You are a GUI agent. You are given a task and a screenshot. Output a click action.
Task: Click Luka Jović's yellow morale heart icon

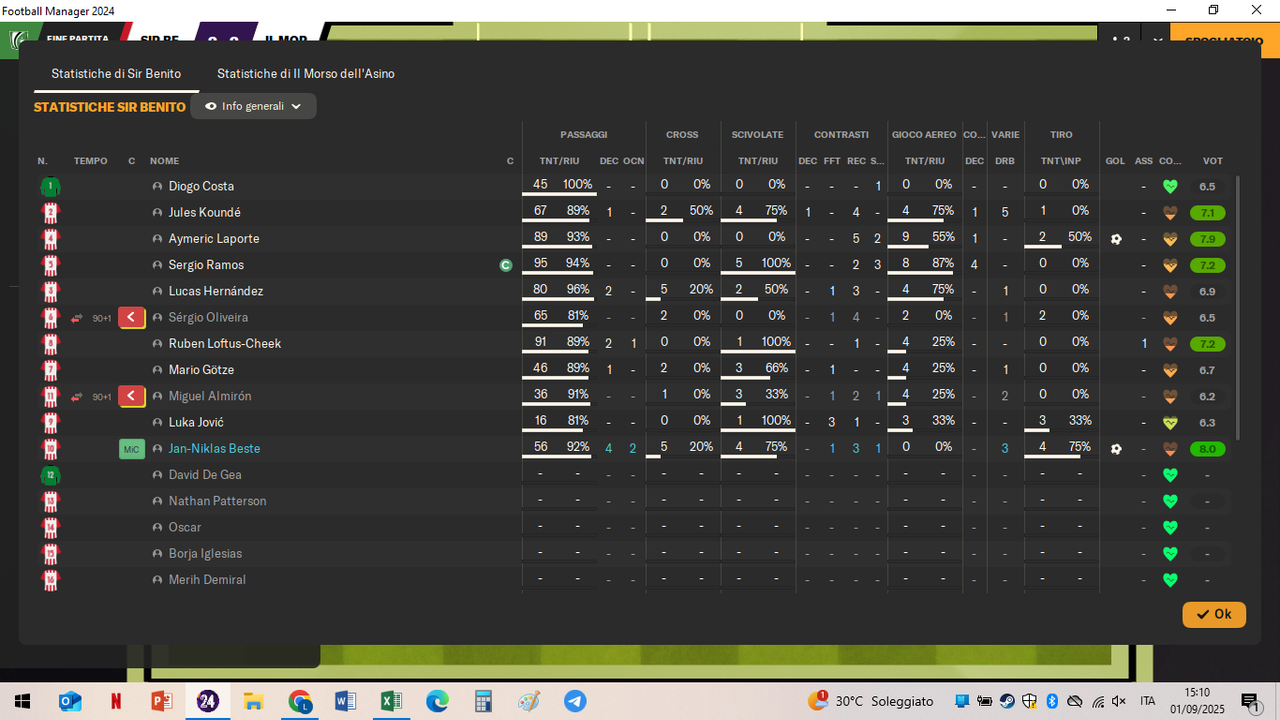point(1170,423)
